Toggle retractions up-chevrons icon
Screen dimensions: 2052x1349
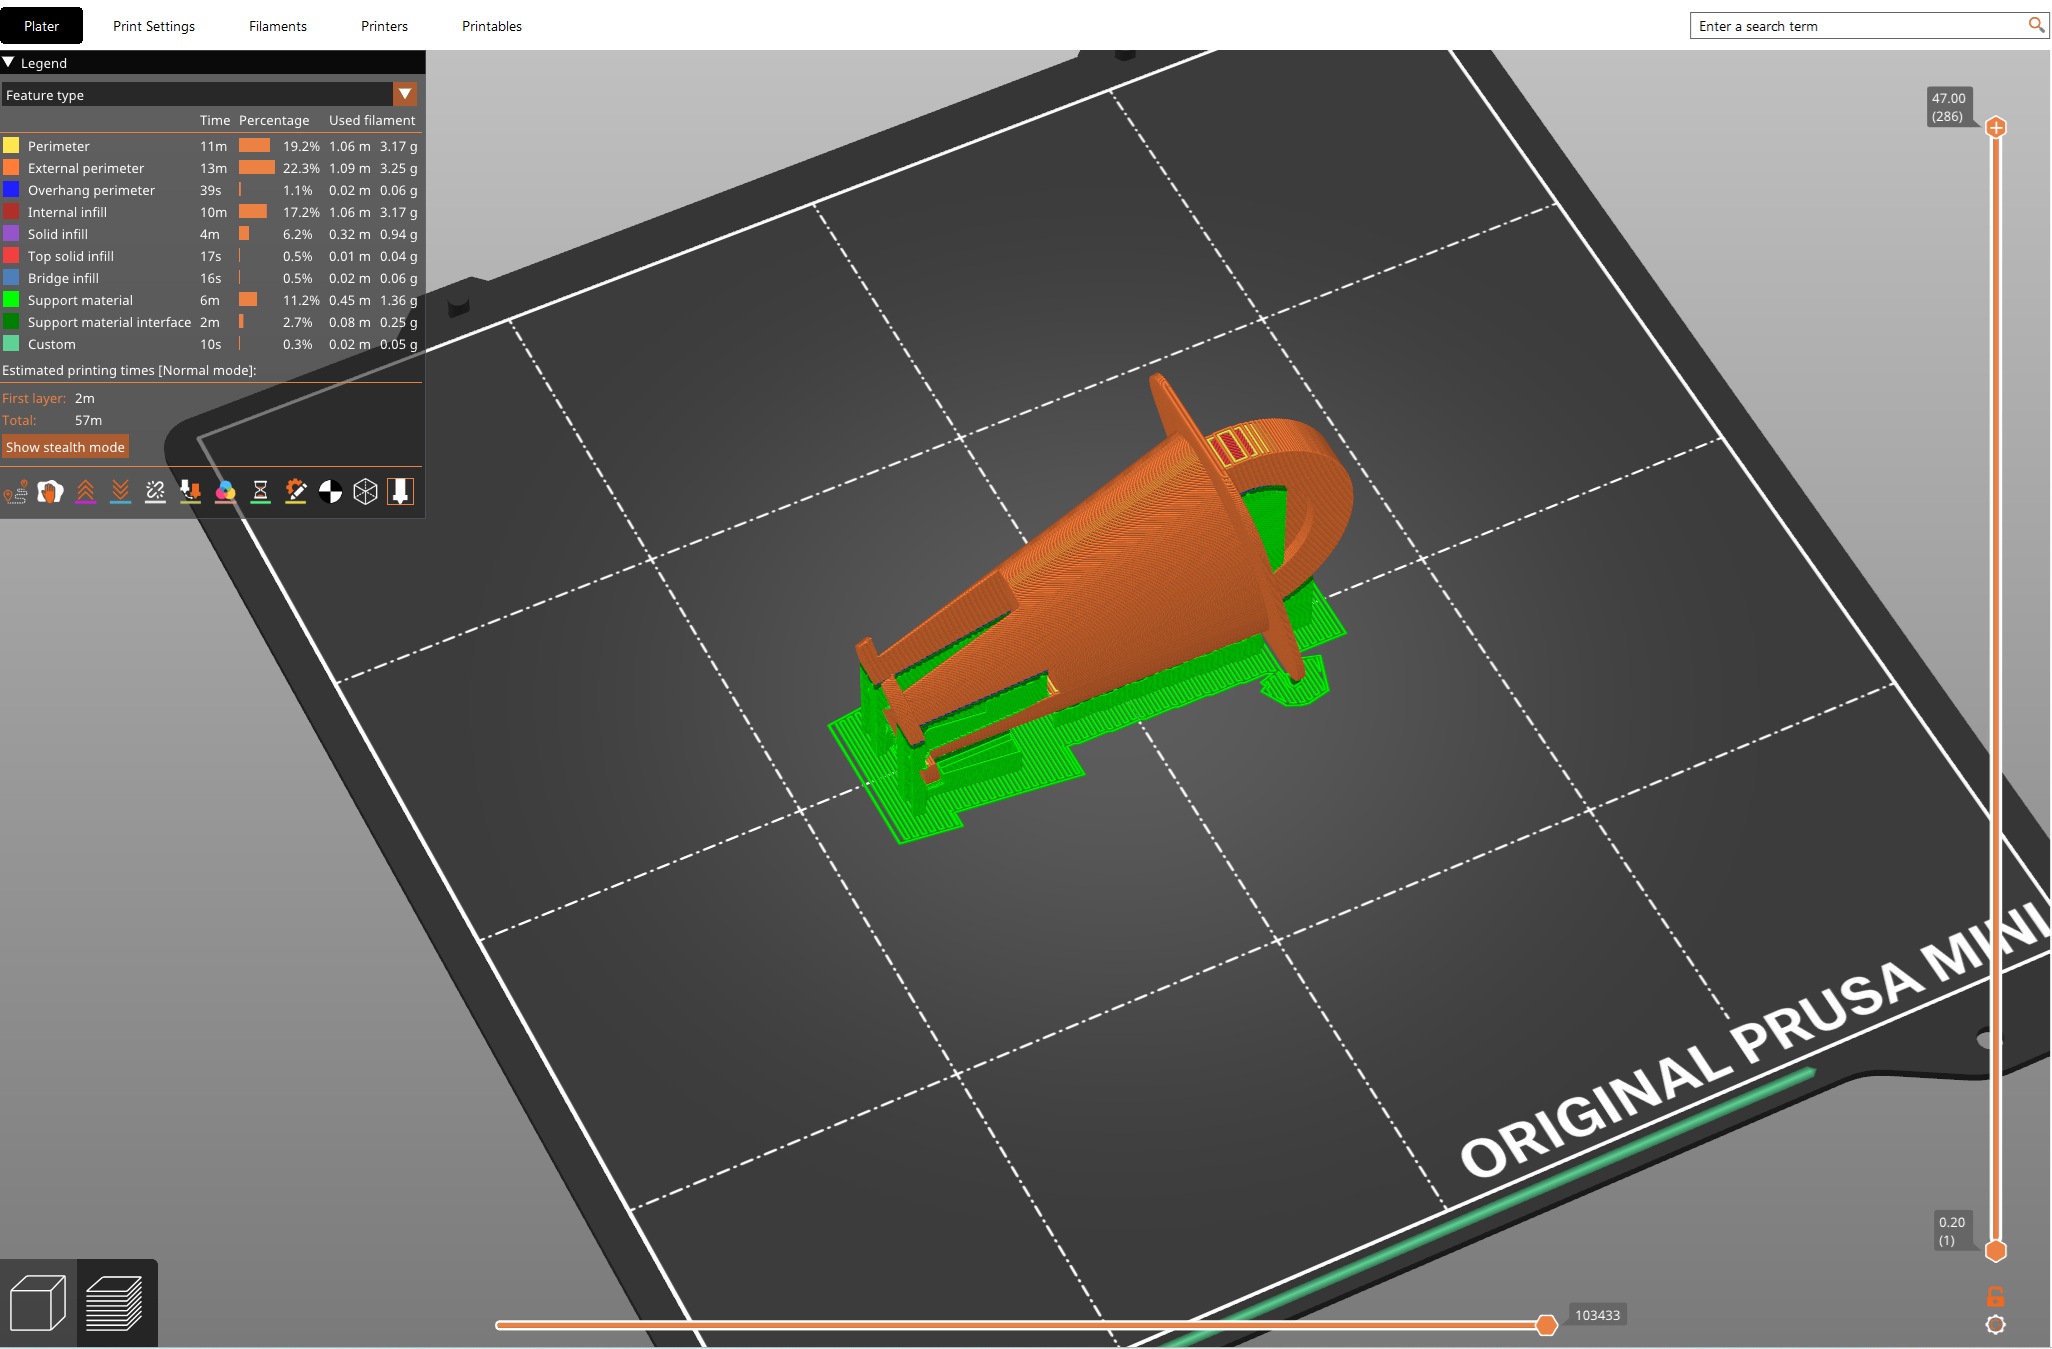click(85, 492)
